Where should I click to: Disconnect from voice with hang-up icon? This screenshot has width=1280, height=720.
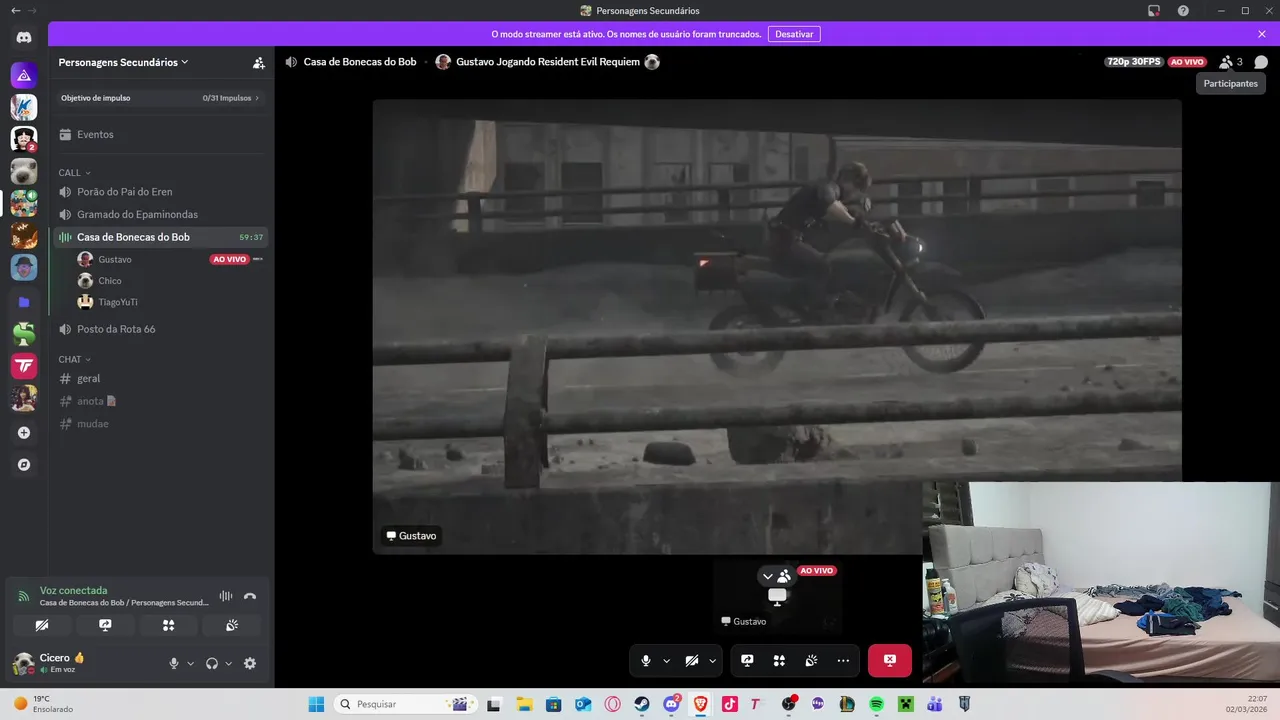pos(250,596)
